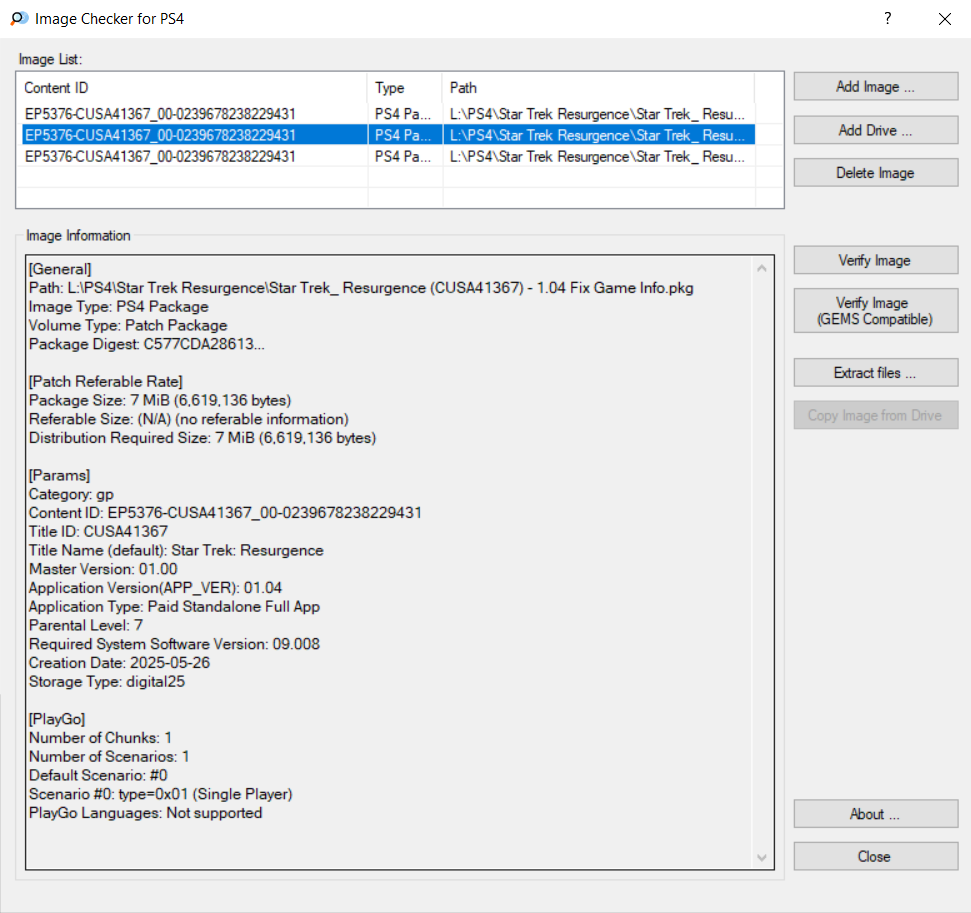Click the Package Digest line

point(147,344)
